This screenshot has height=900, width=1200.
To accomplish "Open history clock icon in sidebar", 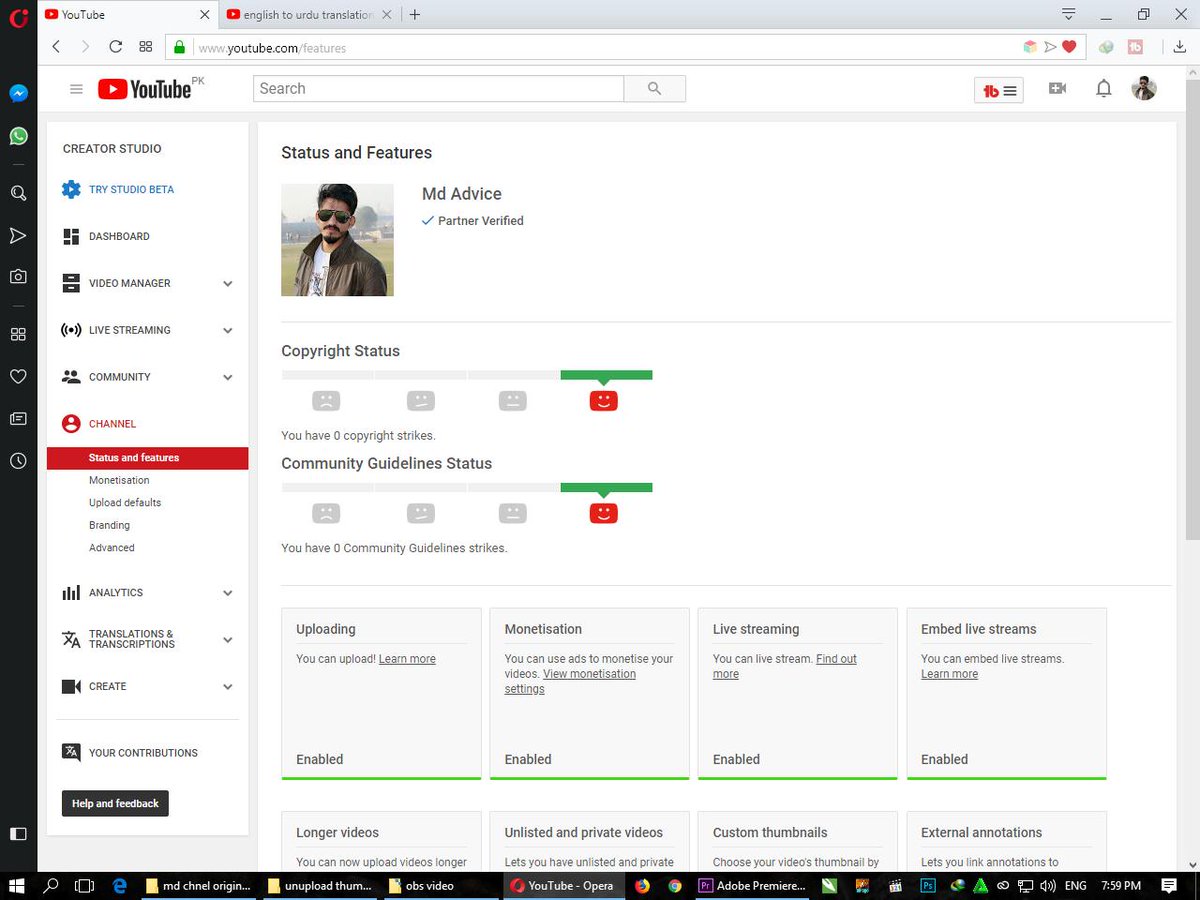I will (x=18, y=461).
